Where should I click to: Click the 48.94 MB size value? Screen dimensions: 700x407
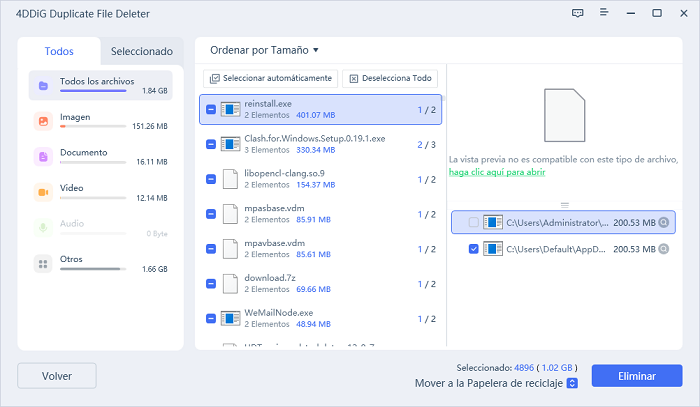click(313, 324)
